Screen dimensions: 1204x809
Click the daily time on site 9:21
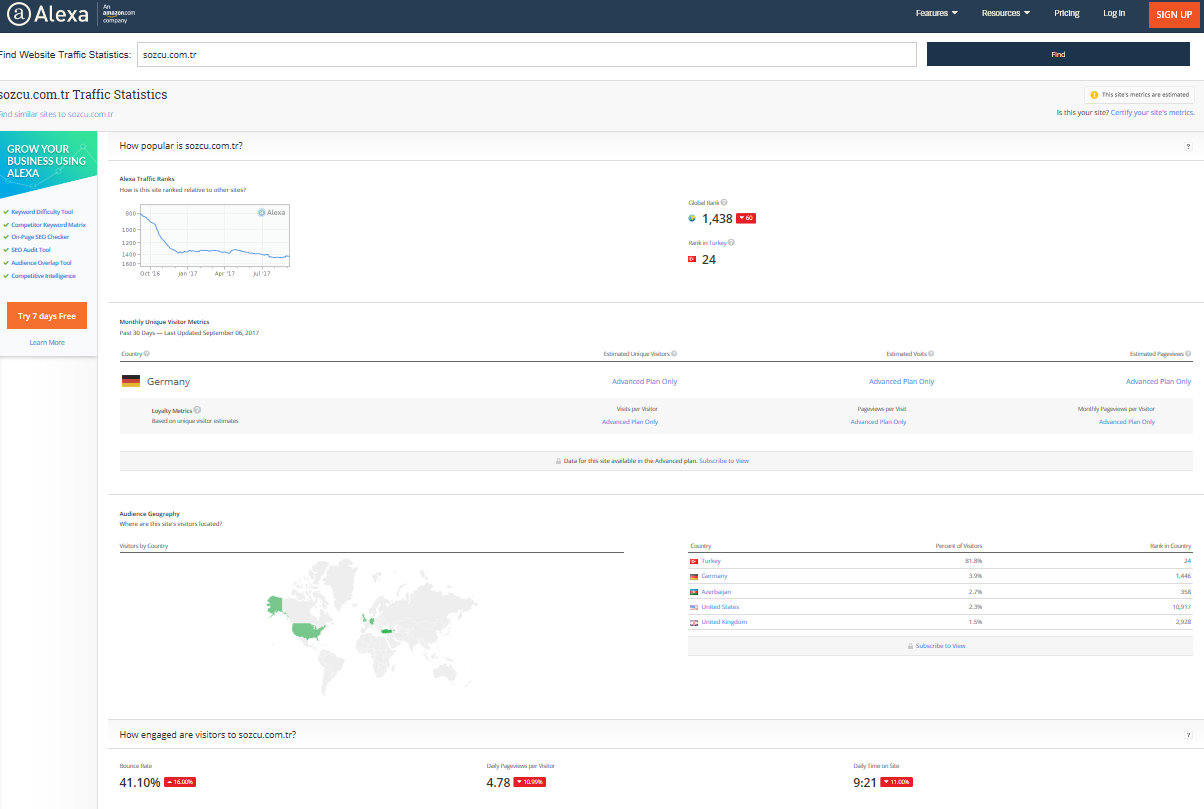pos(865,782)
